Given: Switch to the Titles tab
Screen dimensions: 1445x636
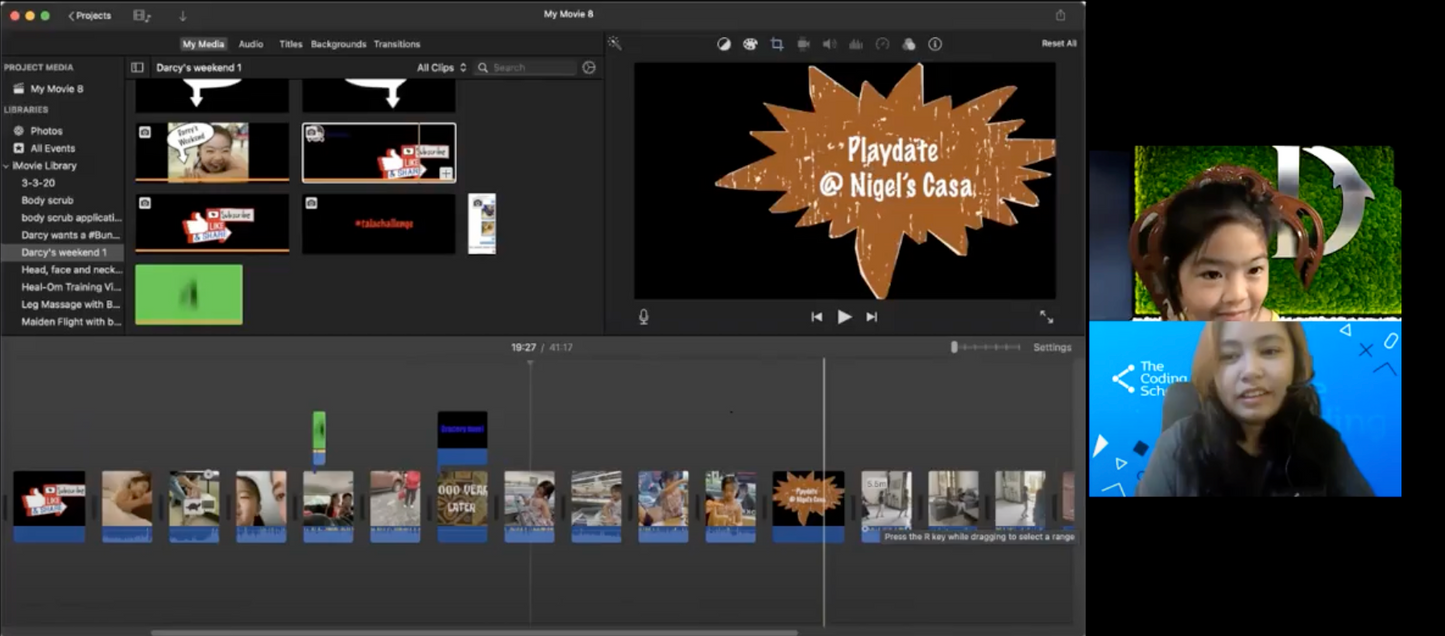Looking at the screenshot, I should (290, 44).
